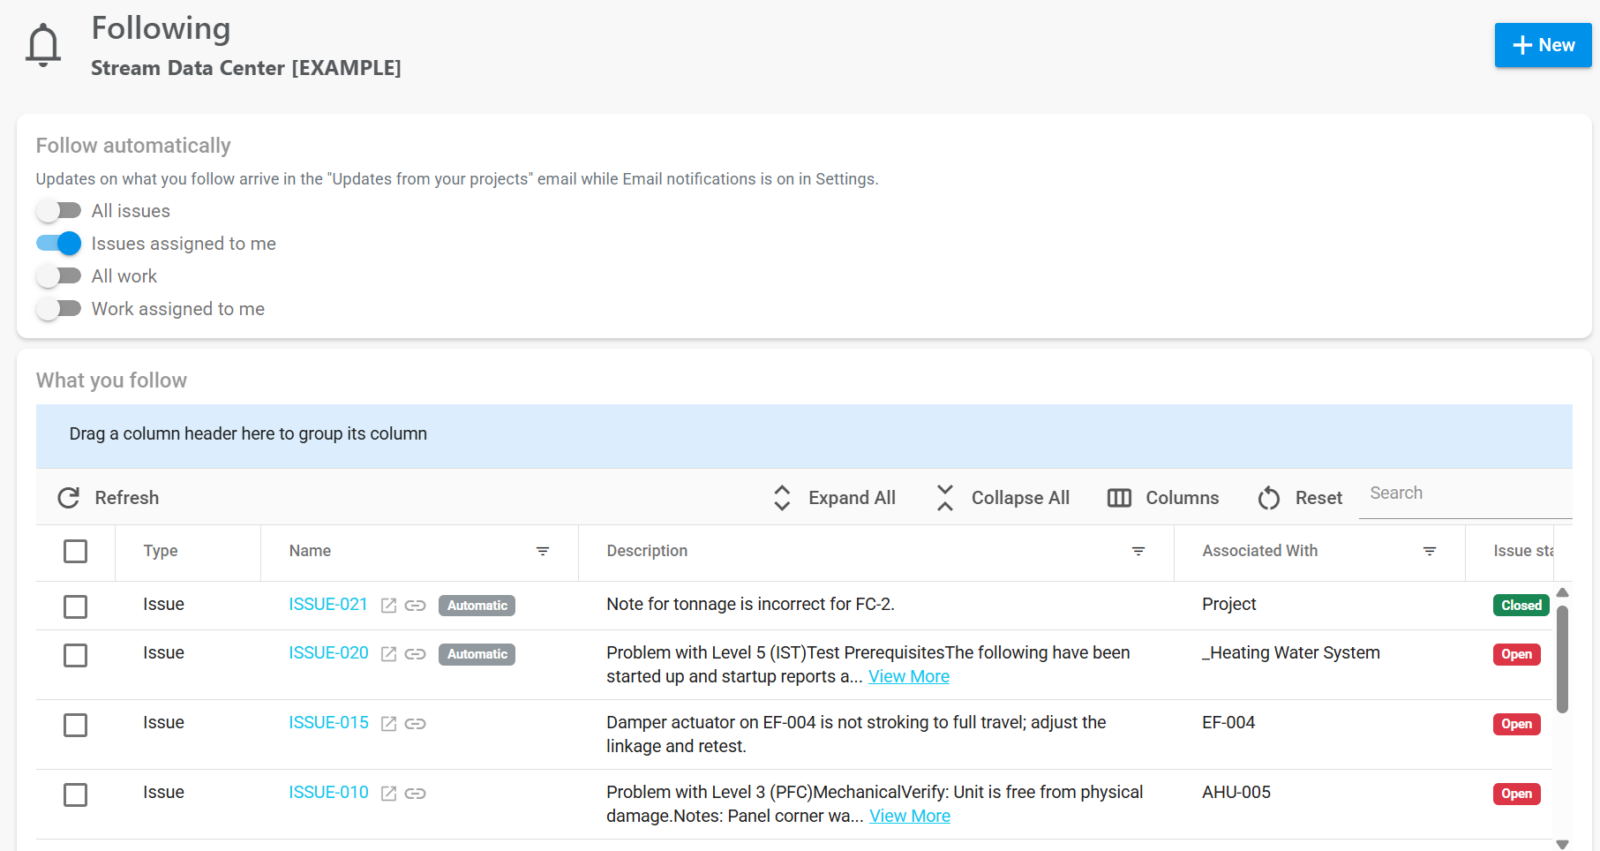Open ISSUE-010 external link icon
Image resolution: width=1600 pixels, height=851 pixels.
389,793
